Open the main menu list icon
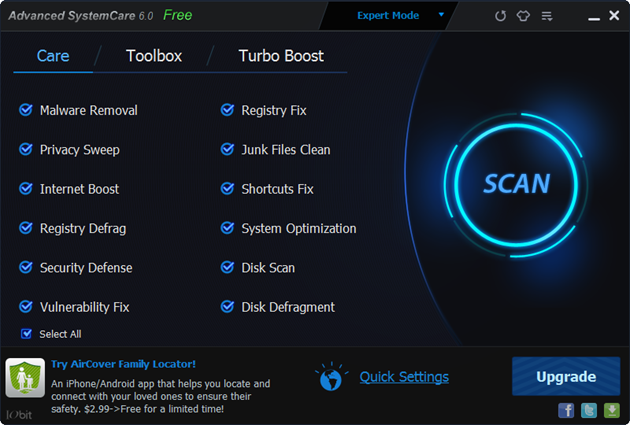 click(546, 16)
